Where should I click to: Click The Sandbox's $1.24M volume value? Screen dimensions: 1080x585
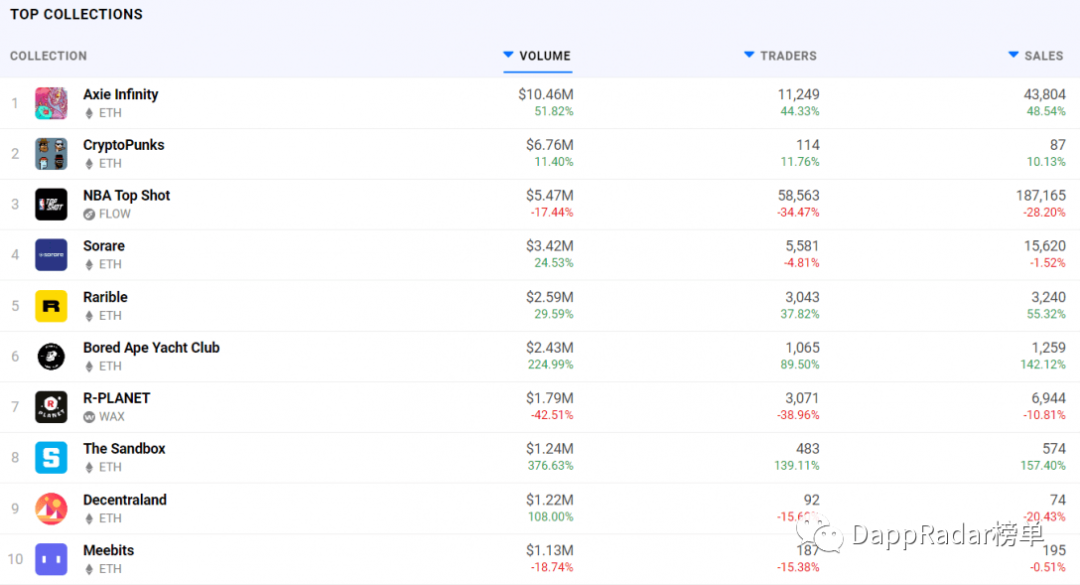[x=550, y=449]
